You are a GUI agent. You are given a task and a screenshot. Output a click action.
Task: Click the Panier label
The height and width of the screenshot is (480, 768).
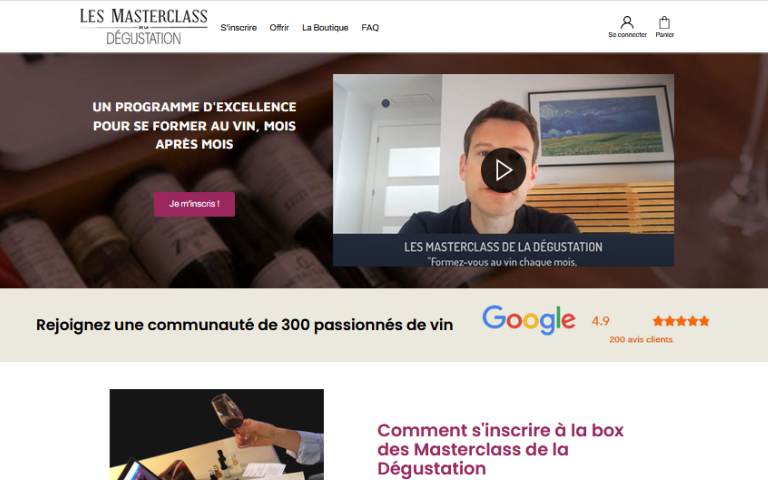pos(665,35)
